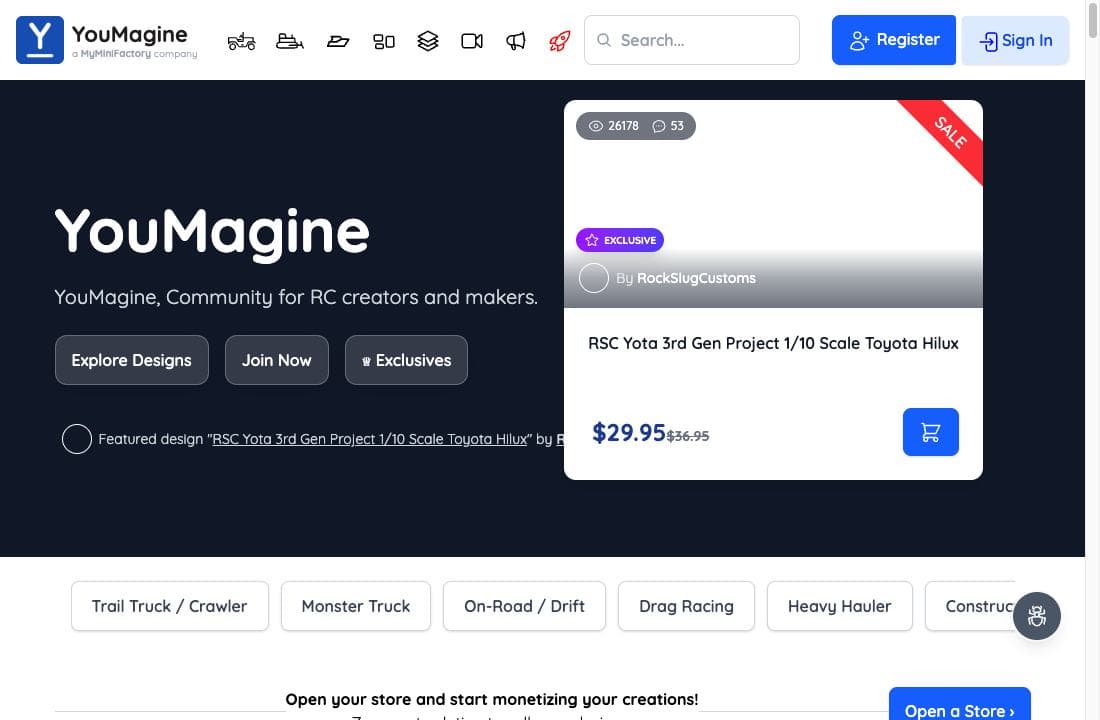The image size is (1100, 720).
Task: Click the megaphone announcements icon
Action: (x=516, y=41)
